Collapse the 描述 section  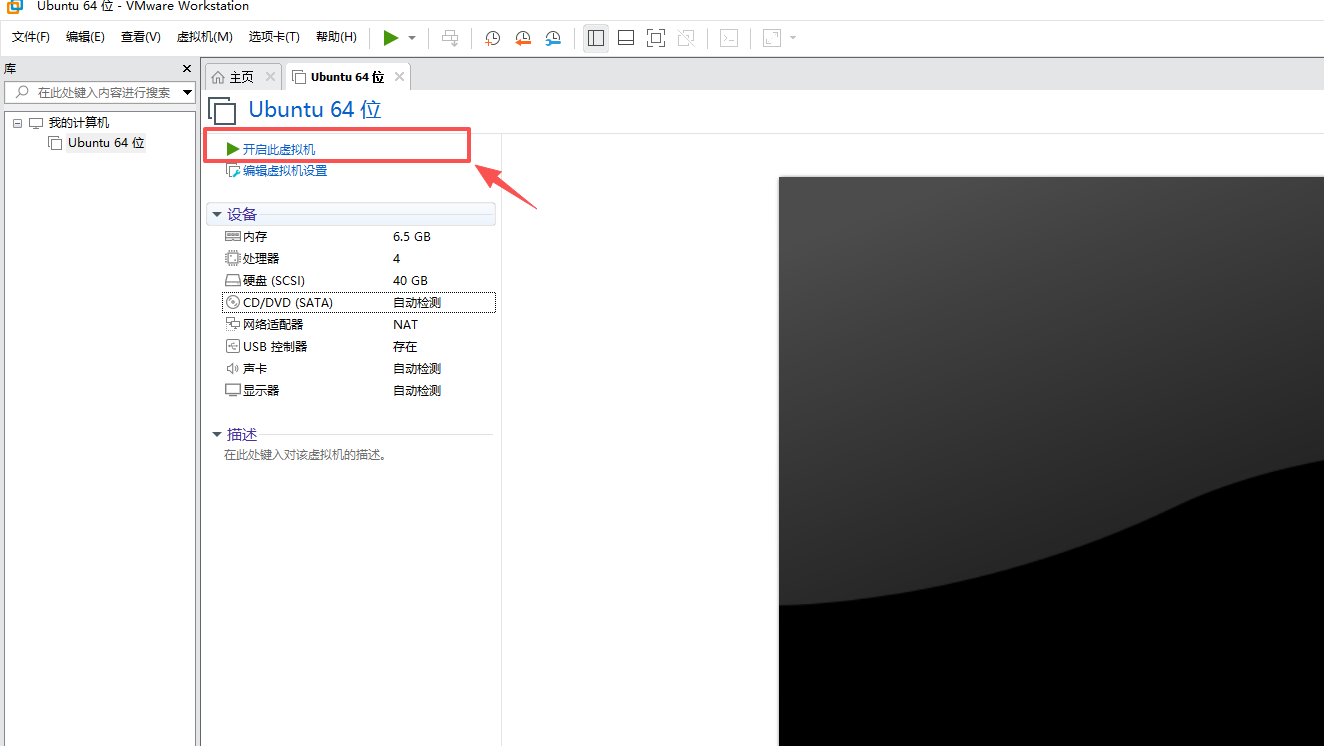pos(216,435)
